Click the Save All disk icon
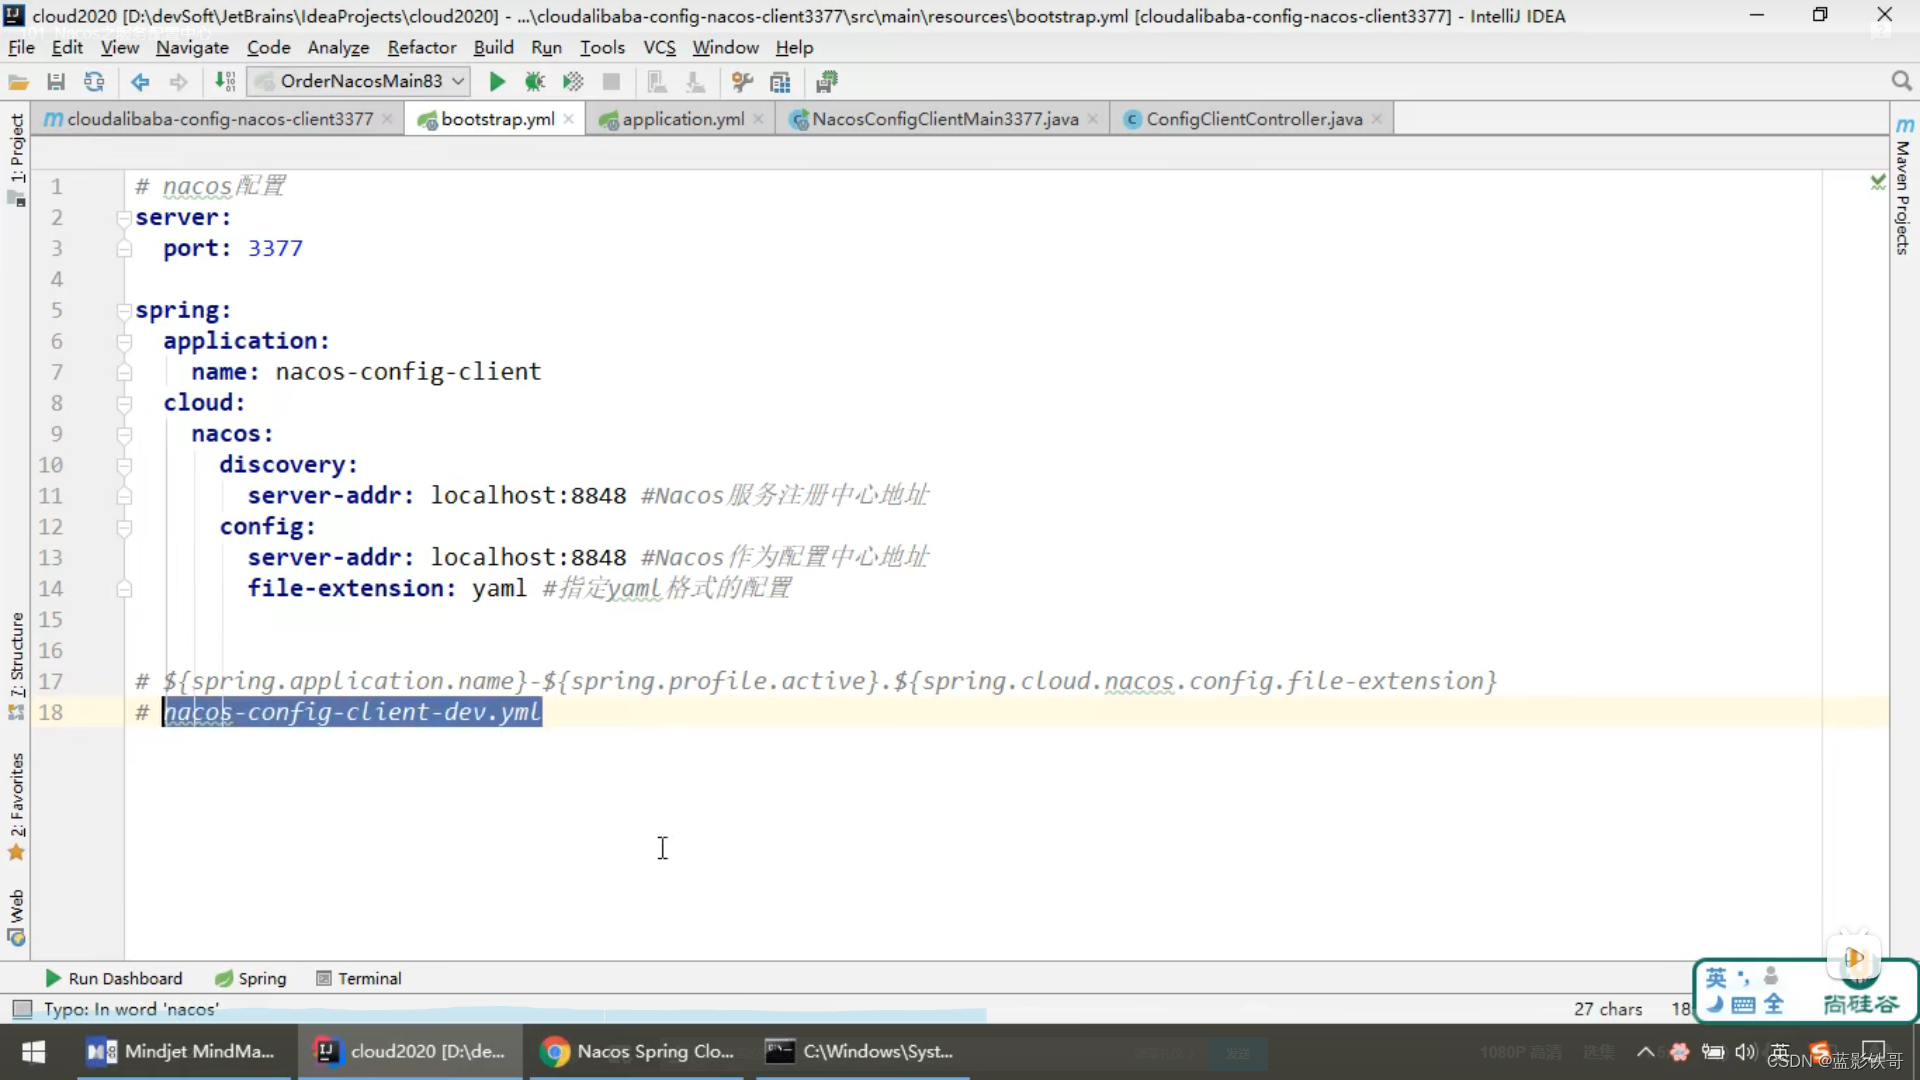 [x=56, y=82]
